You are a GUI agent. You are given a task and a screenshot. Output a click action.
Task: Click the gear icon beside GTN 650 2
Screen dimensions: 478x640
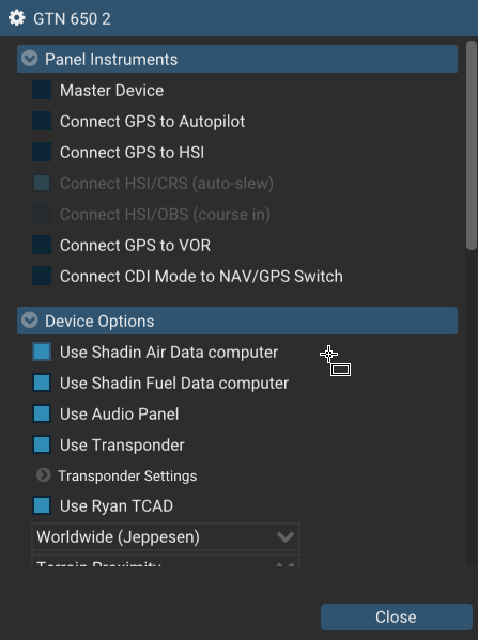click(x=17, y=18)
